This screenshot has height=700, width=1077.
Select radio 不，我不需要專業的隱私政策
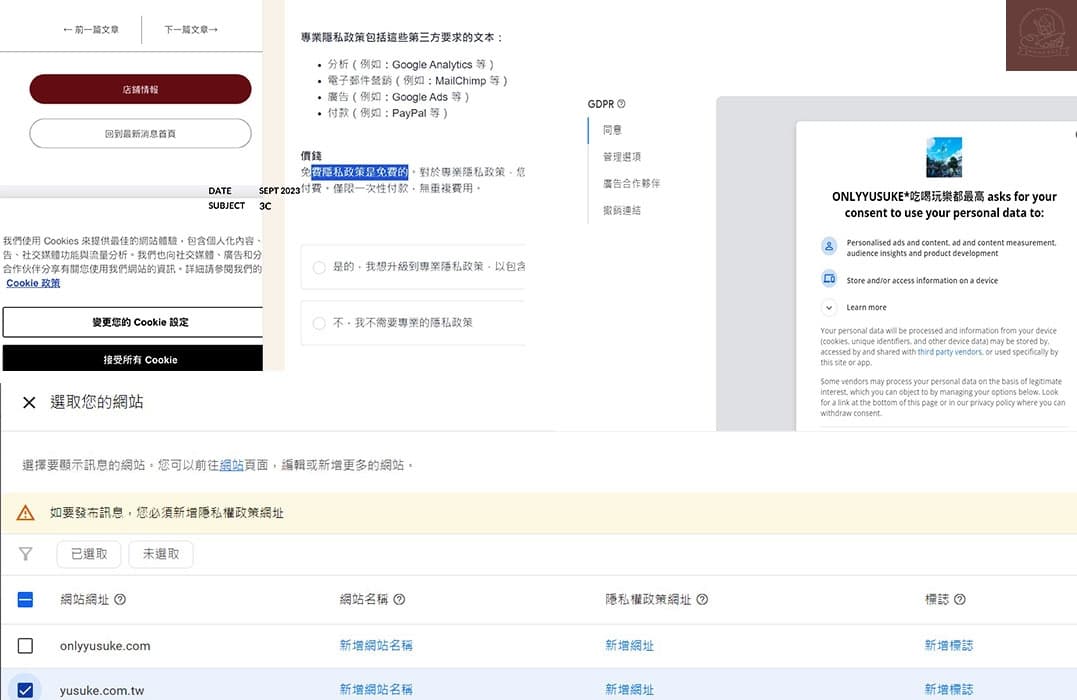pos(319,323)
